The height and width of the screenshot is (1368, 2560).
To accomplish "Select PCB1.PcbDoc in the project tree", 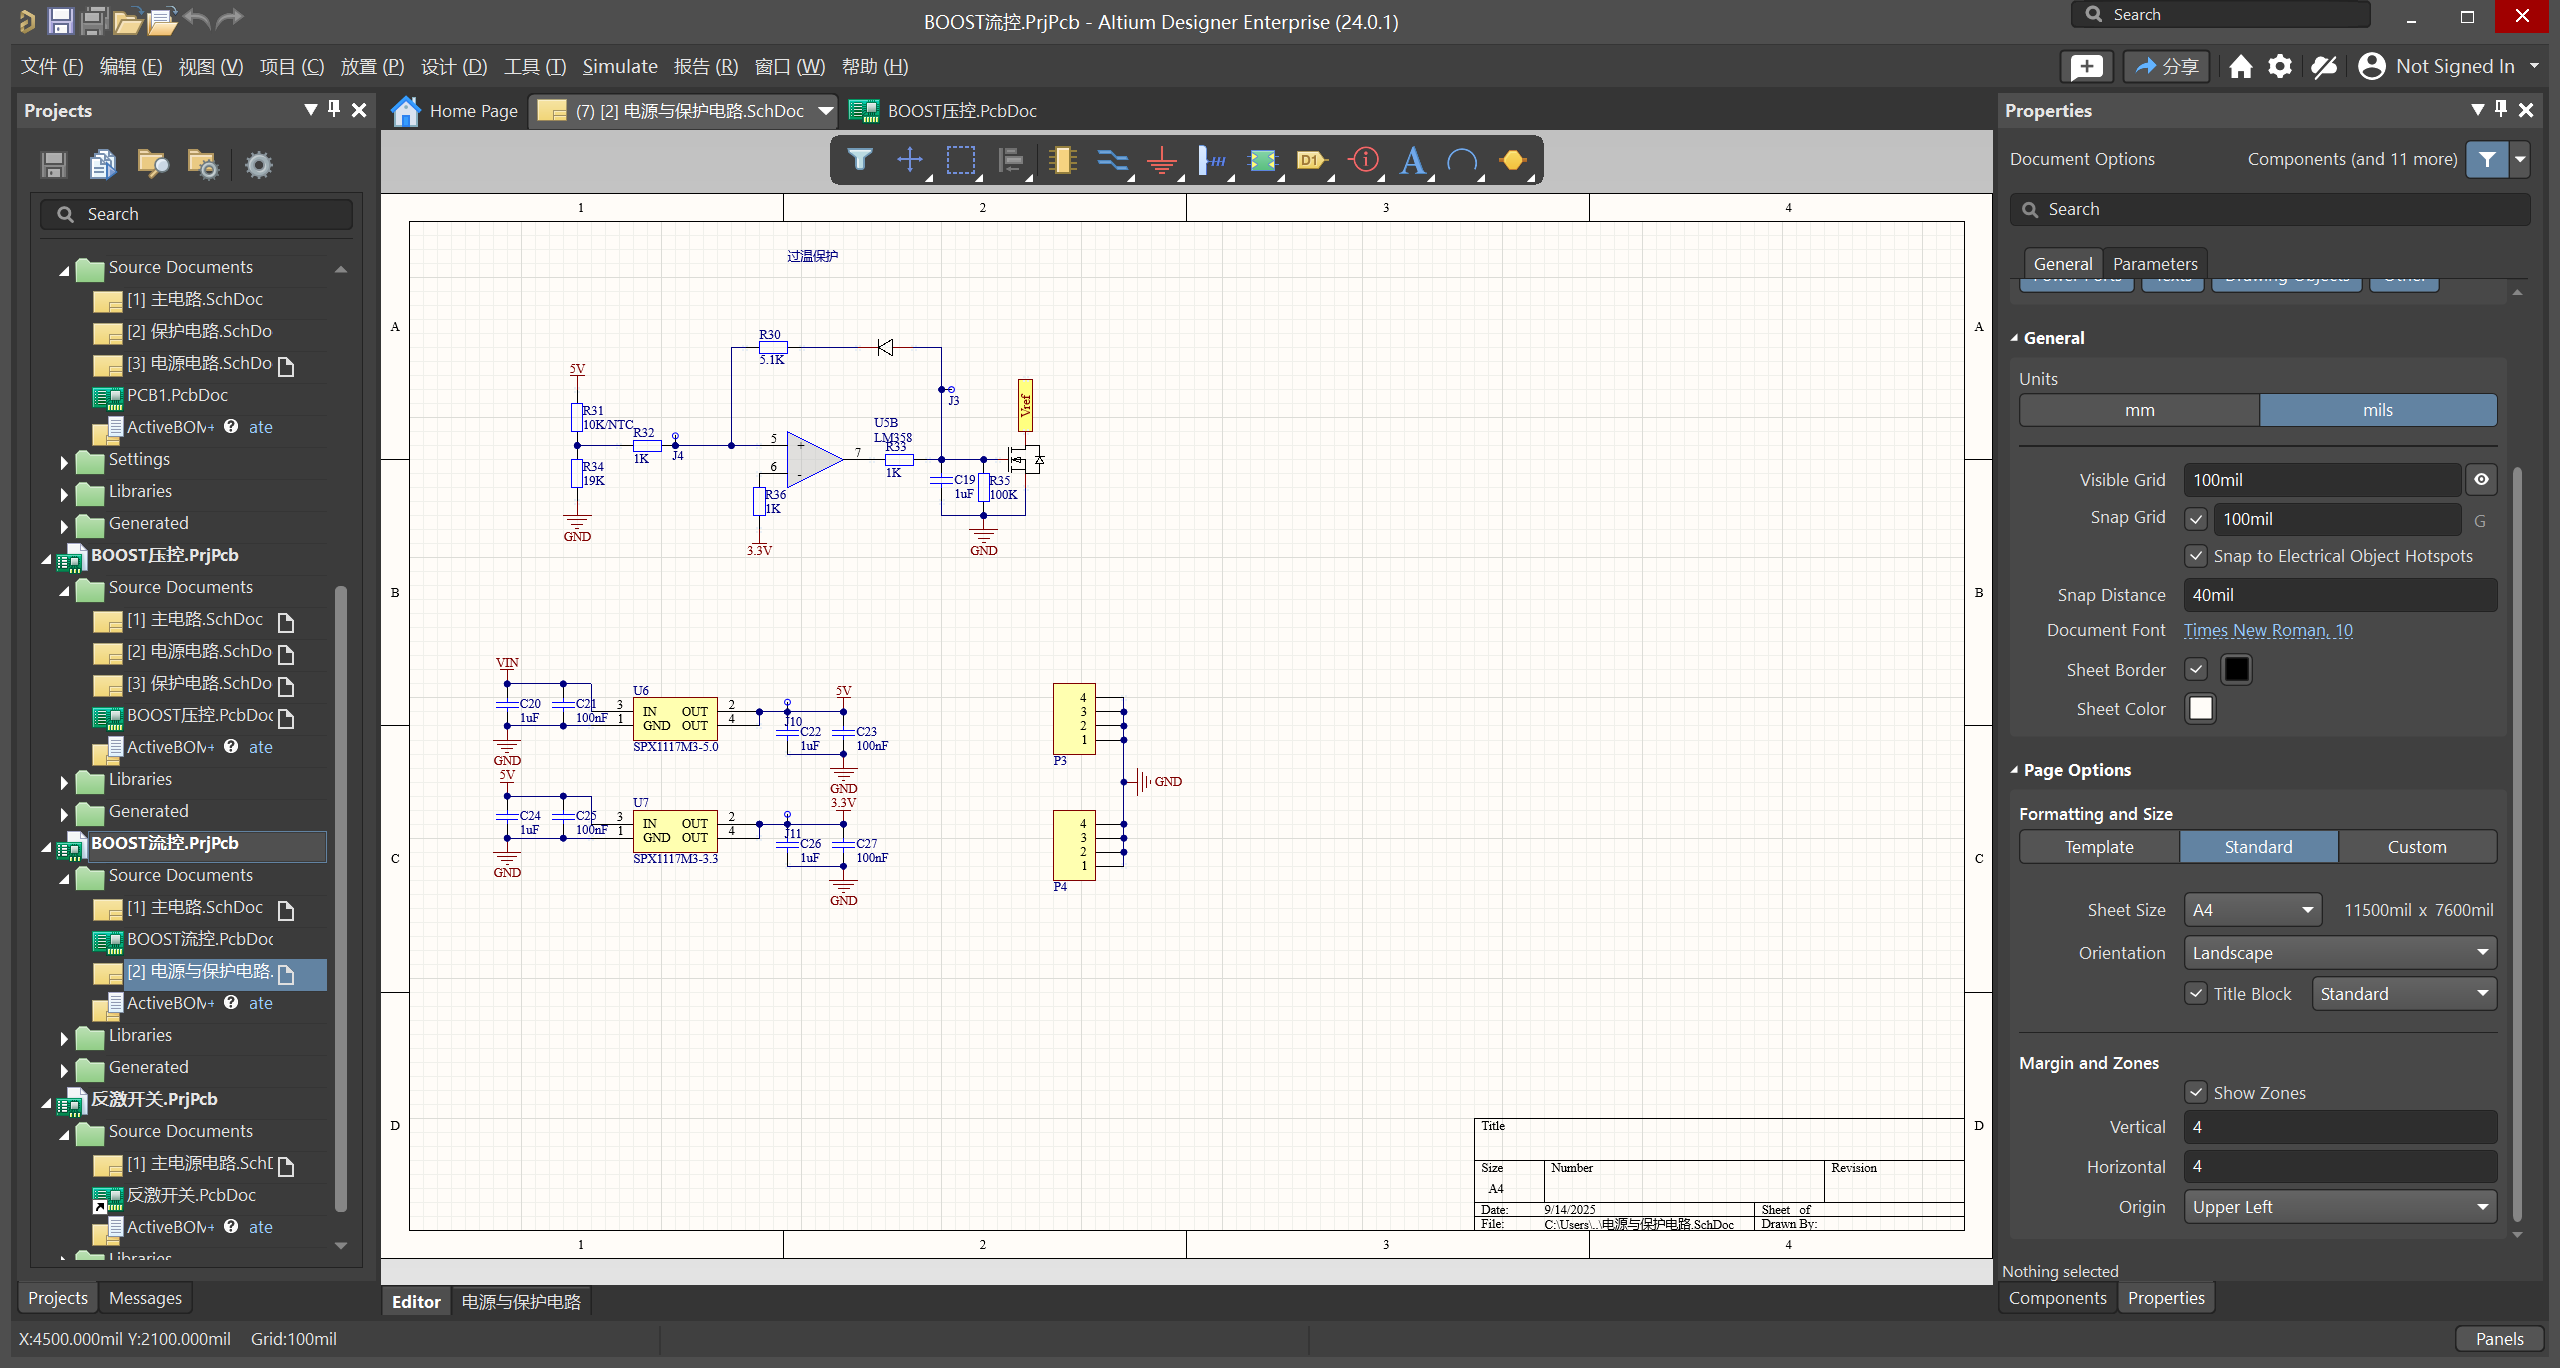I will 177,395.
